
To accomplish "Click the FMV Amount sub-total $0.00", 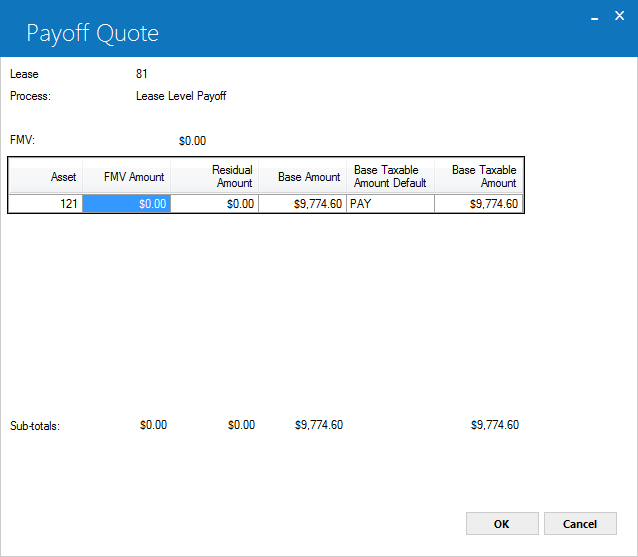I will pos(153,425).
